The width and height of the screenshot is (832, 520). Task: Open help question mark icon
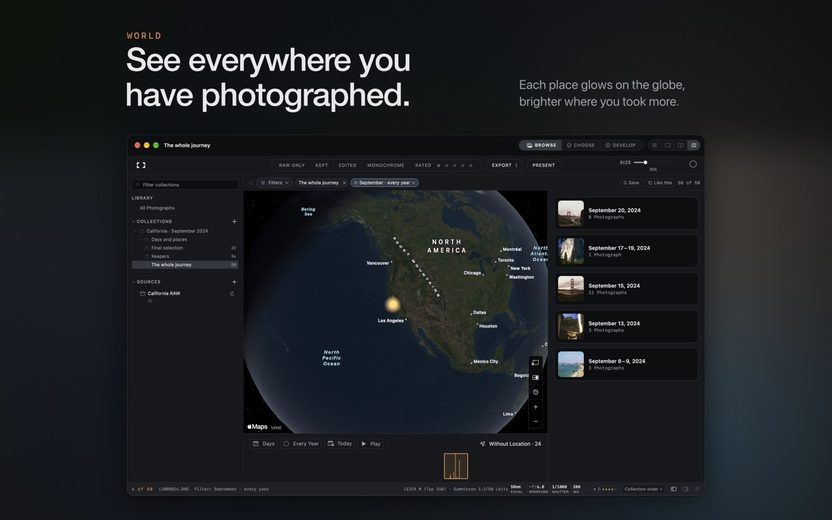click(x=697, y=489)
